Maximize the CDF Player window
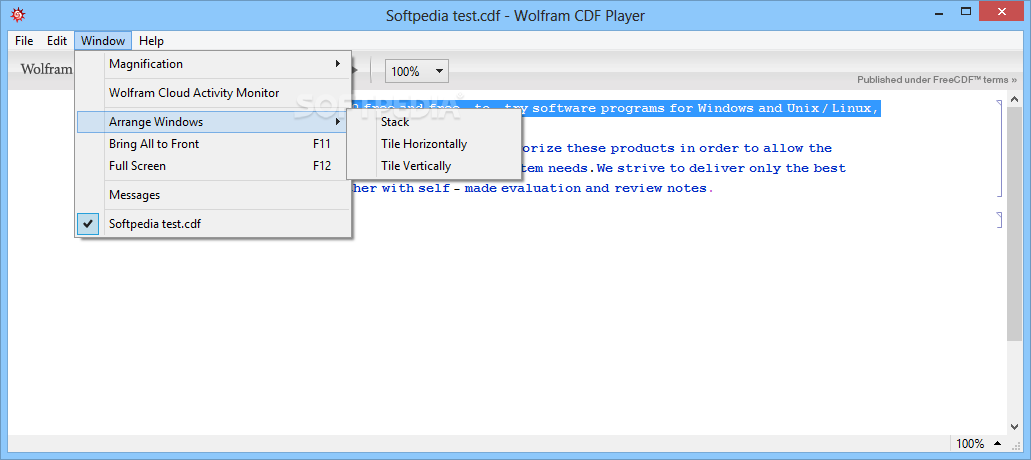1031x460 pixels. [966, 11]
